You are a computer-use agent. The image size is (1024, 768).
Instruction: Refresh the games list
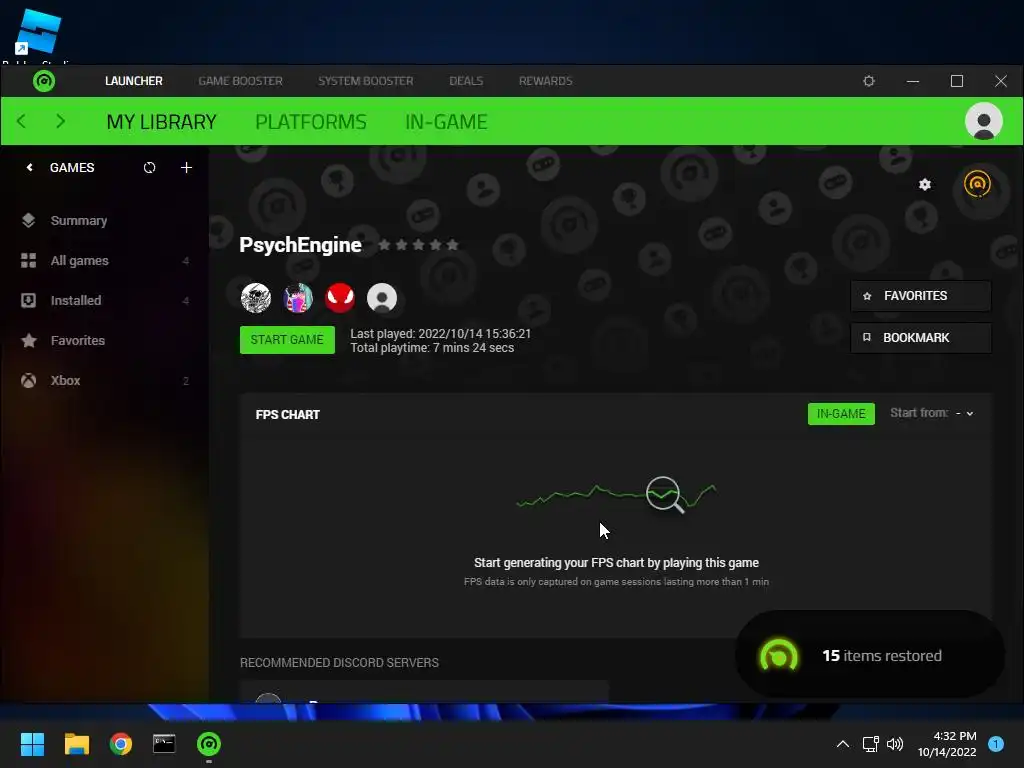coord(150,168)
